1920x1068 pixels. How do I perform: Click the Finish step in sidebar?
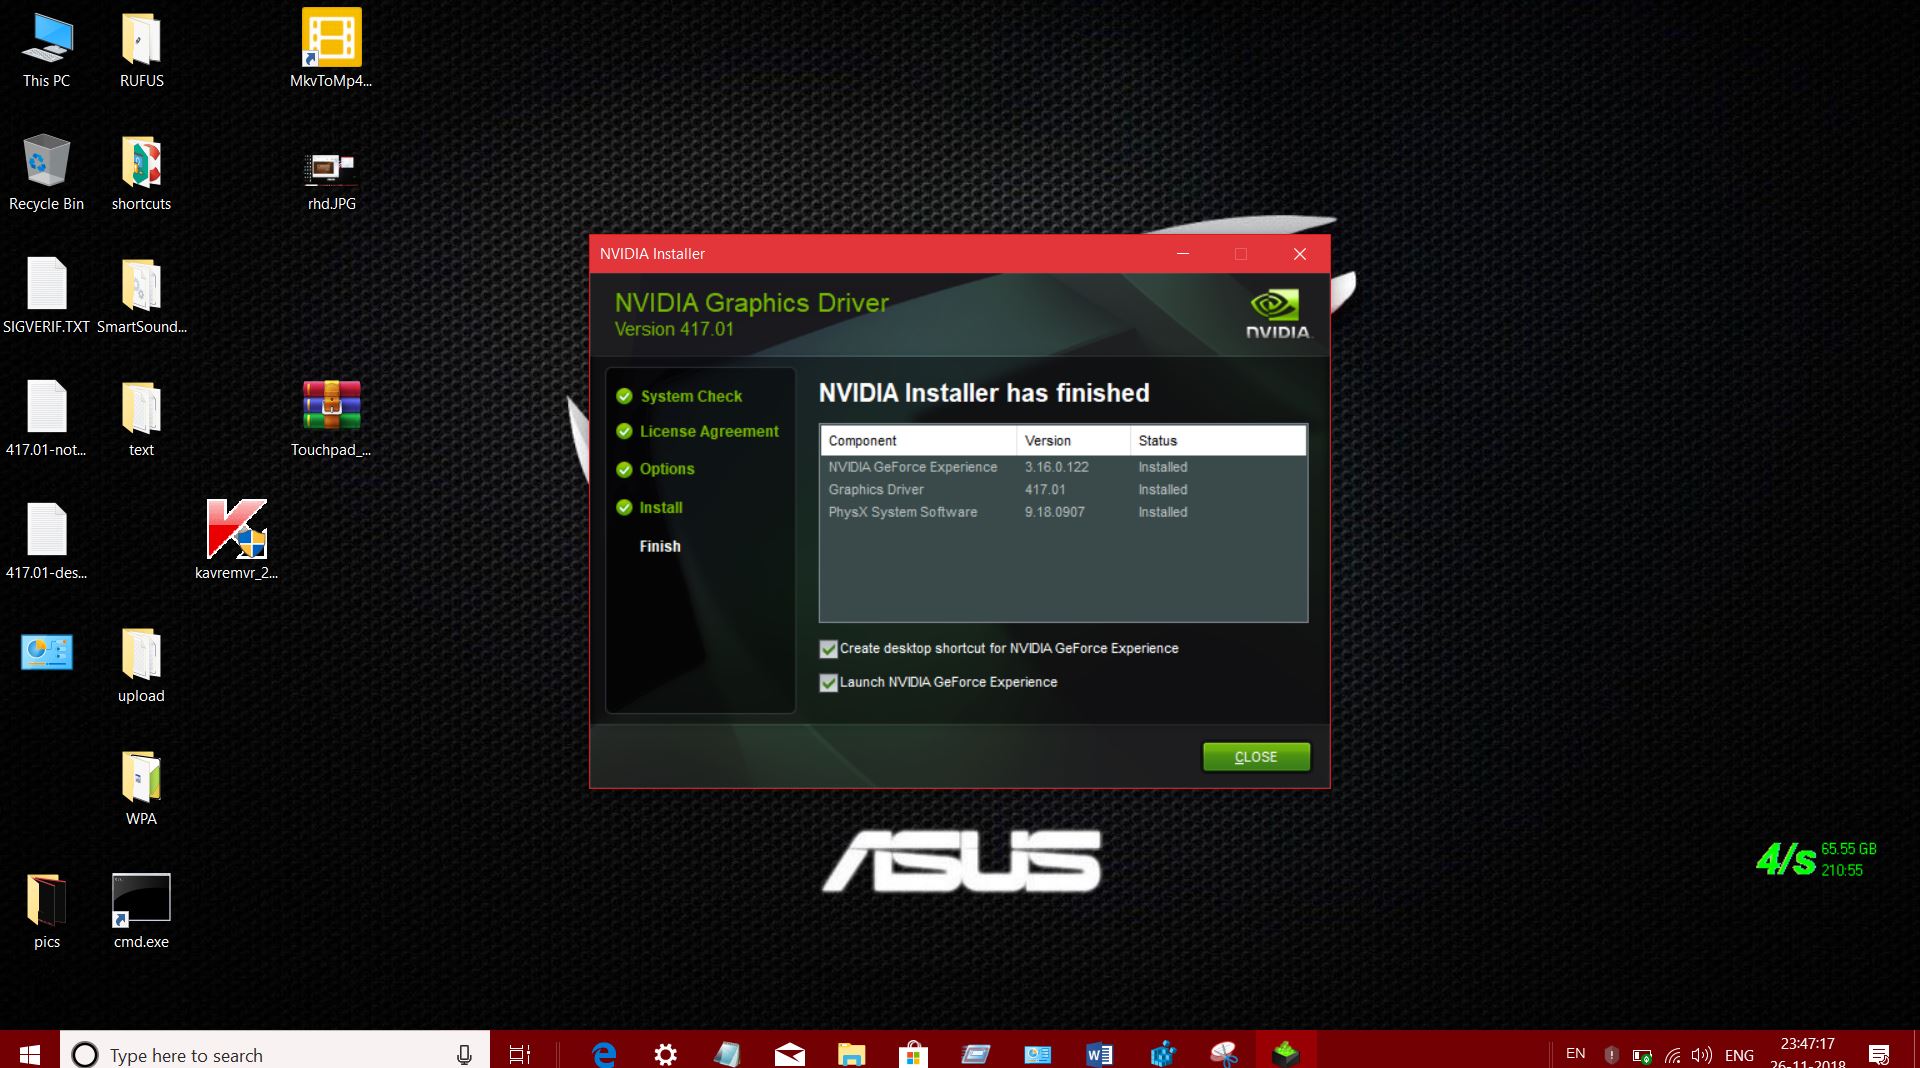[x=660, y=546]
